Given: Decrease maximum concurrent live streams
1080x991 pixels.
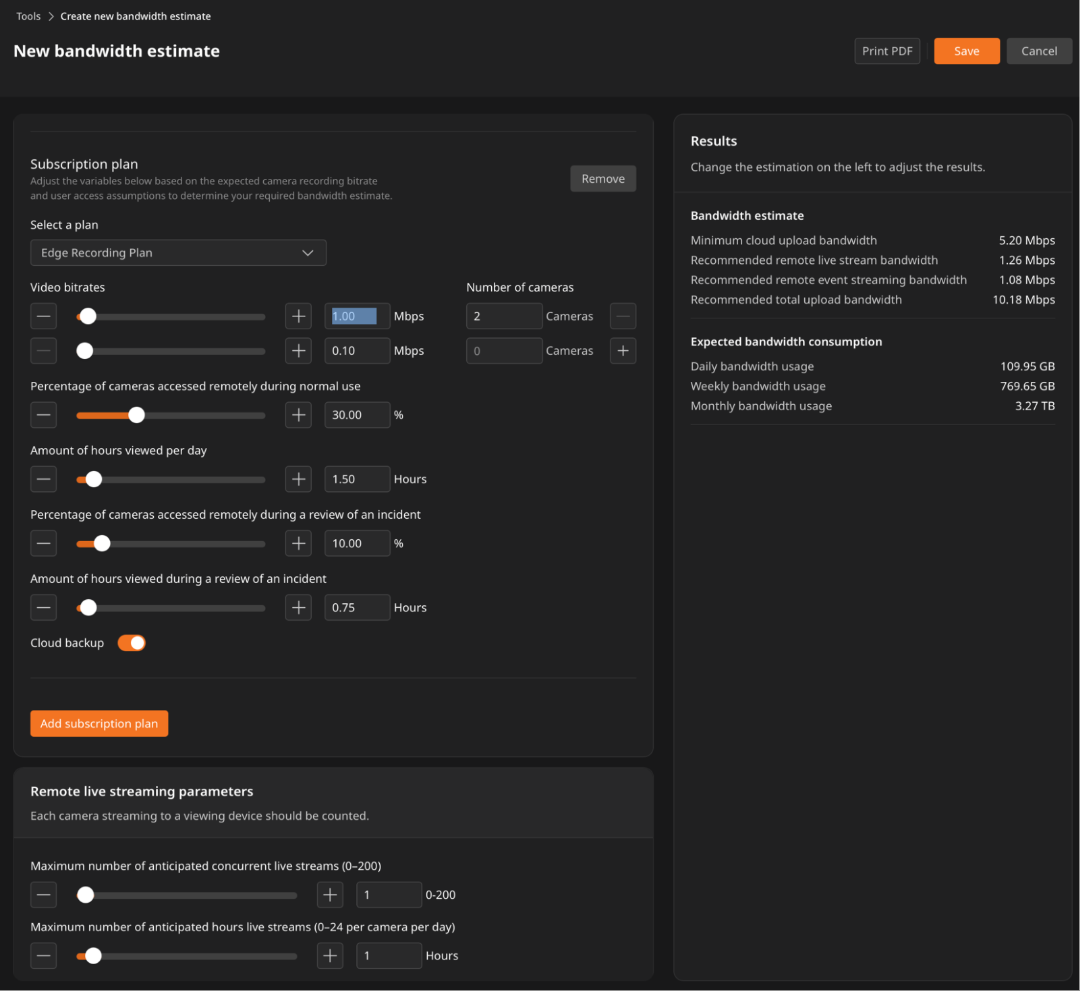Looking at the screenshot, I should coord(43,895).
